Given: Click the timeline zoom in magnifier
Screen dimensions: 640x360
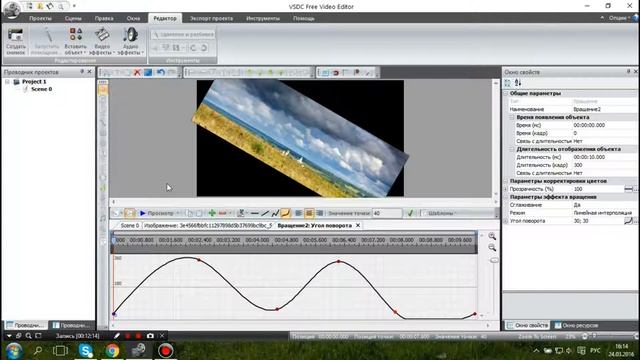Looking at the screenshot, I should pyautogui.click(x=492, y=236).
